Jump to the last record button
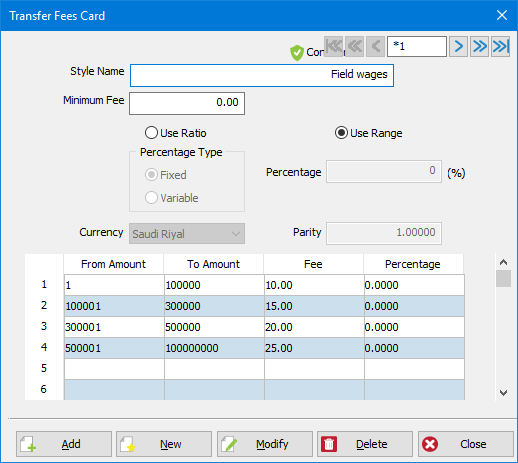Image resolution: width=518 pixels, height=463 pixels. coord(501,46)
